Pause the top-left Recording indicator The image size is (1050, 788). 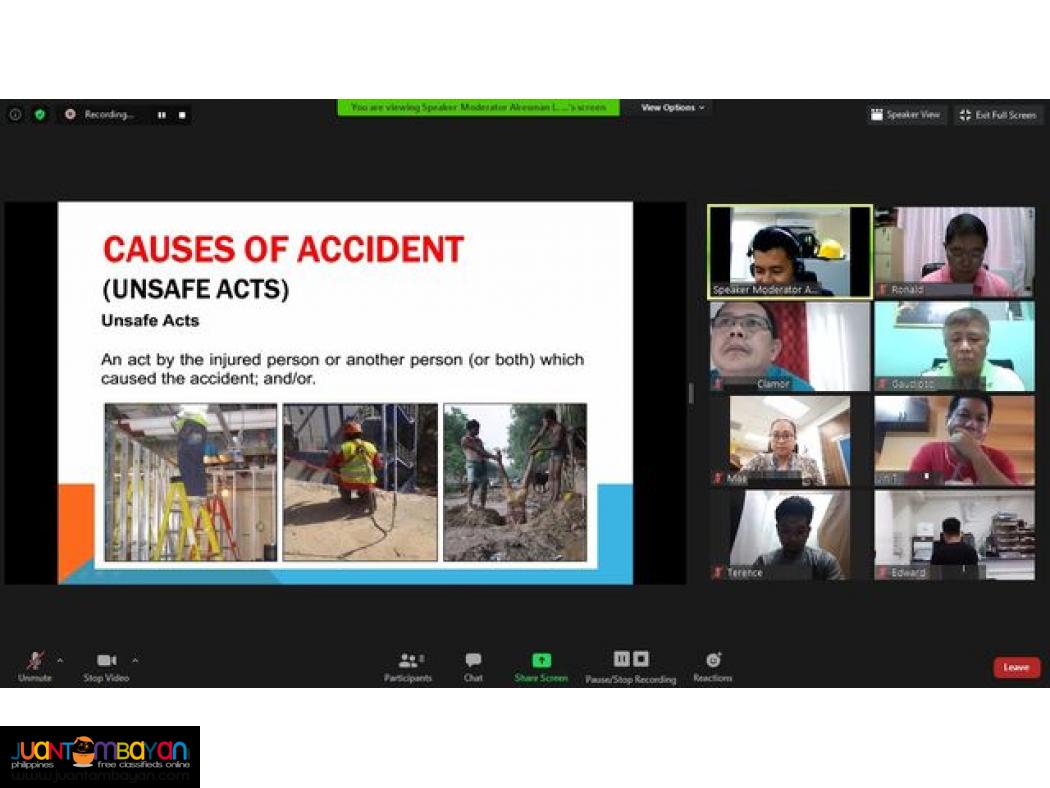pyautogui.click(x=161, y=115)
